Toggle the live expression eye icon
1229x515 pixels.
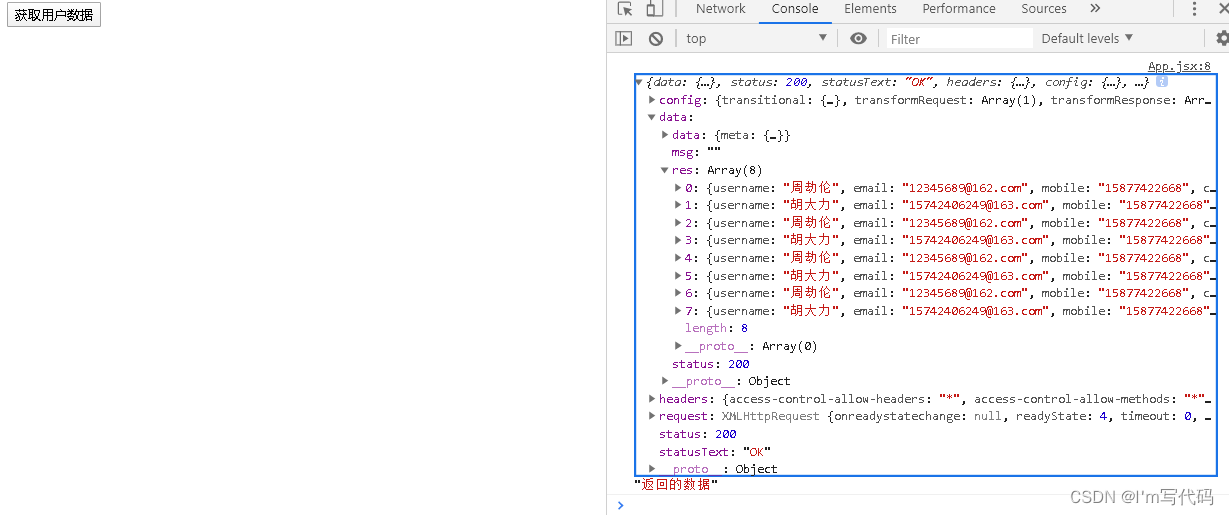(858, 39)
